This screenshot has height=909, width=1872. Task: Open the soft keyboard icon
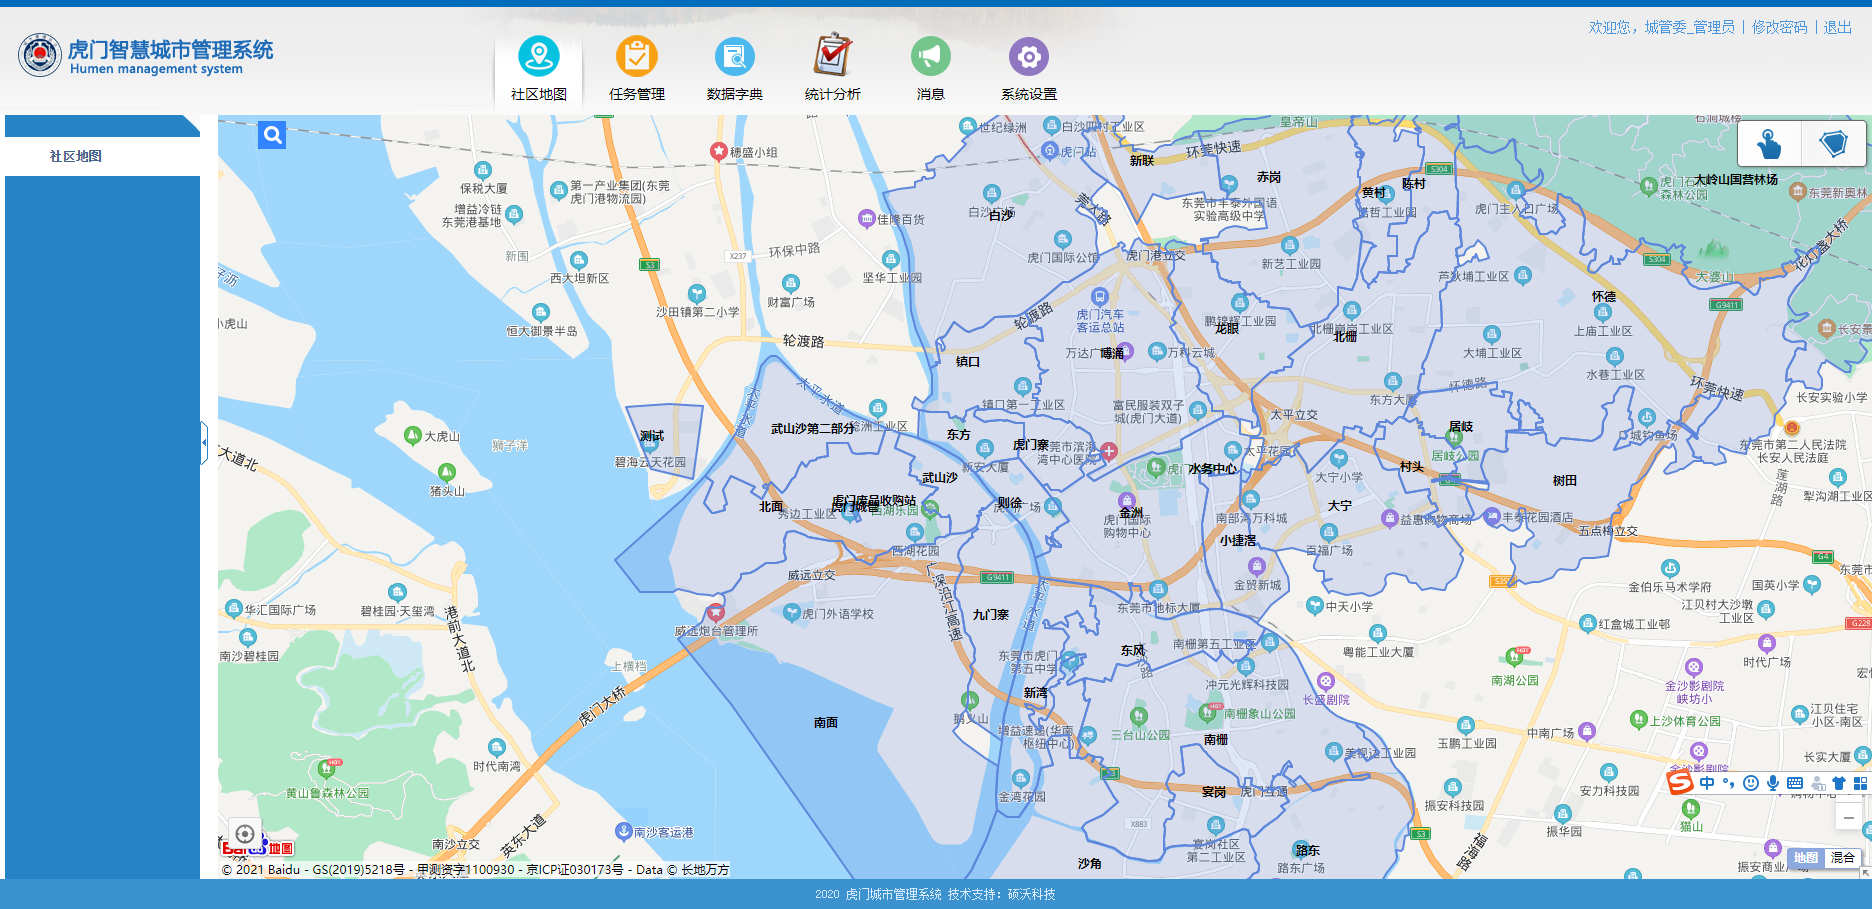pos(1795,783)
